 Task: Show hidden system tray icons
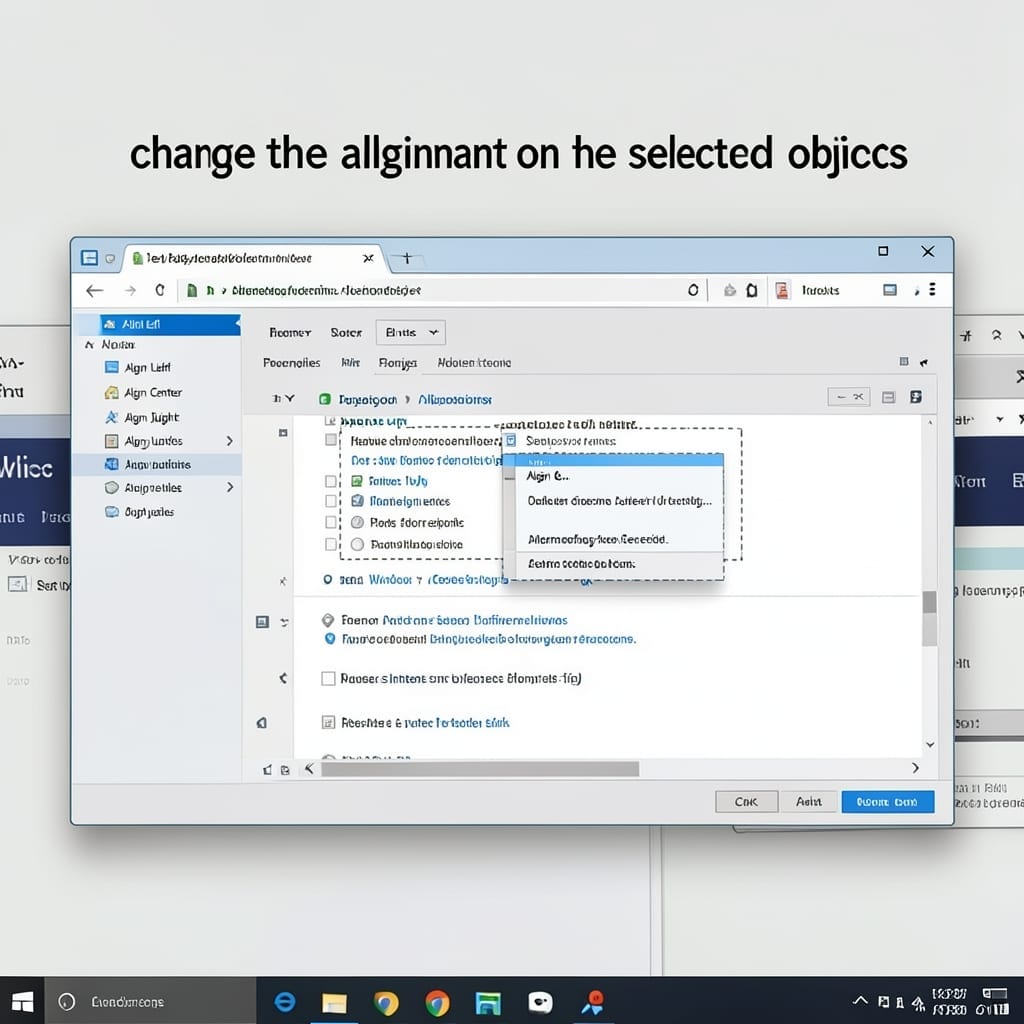point(860,1000)
